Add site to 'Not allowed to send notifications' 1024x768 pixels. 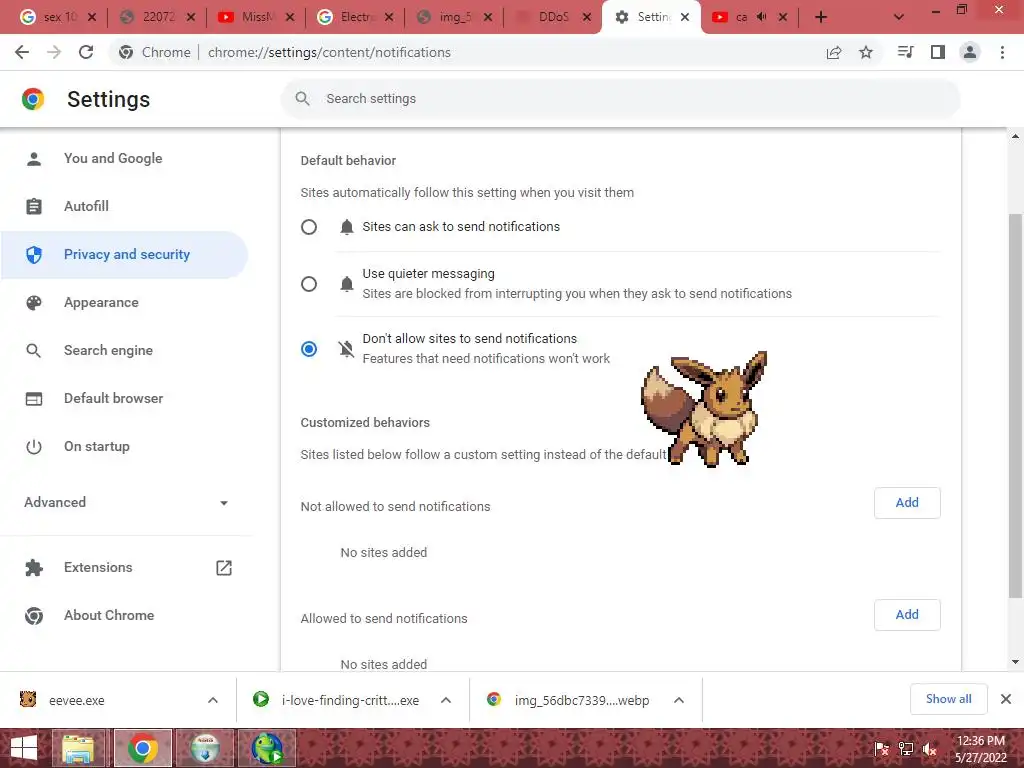pos(907,503)
